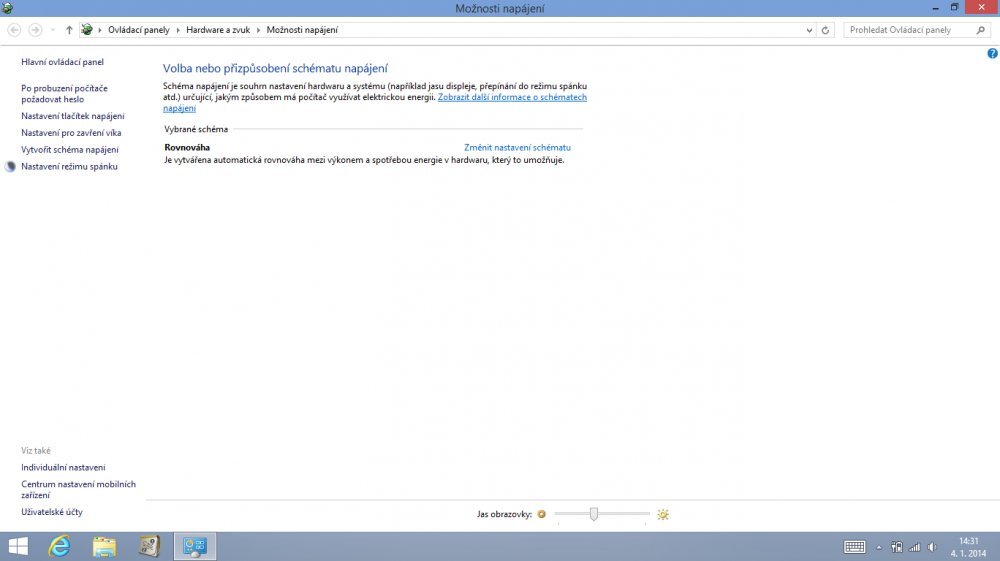Viewport: 1000px width, 561px height.
Task: Click the Up one level arrow
Action: coord(69,30)
